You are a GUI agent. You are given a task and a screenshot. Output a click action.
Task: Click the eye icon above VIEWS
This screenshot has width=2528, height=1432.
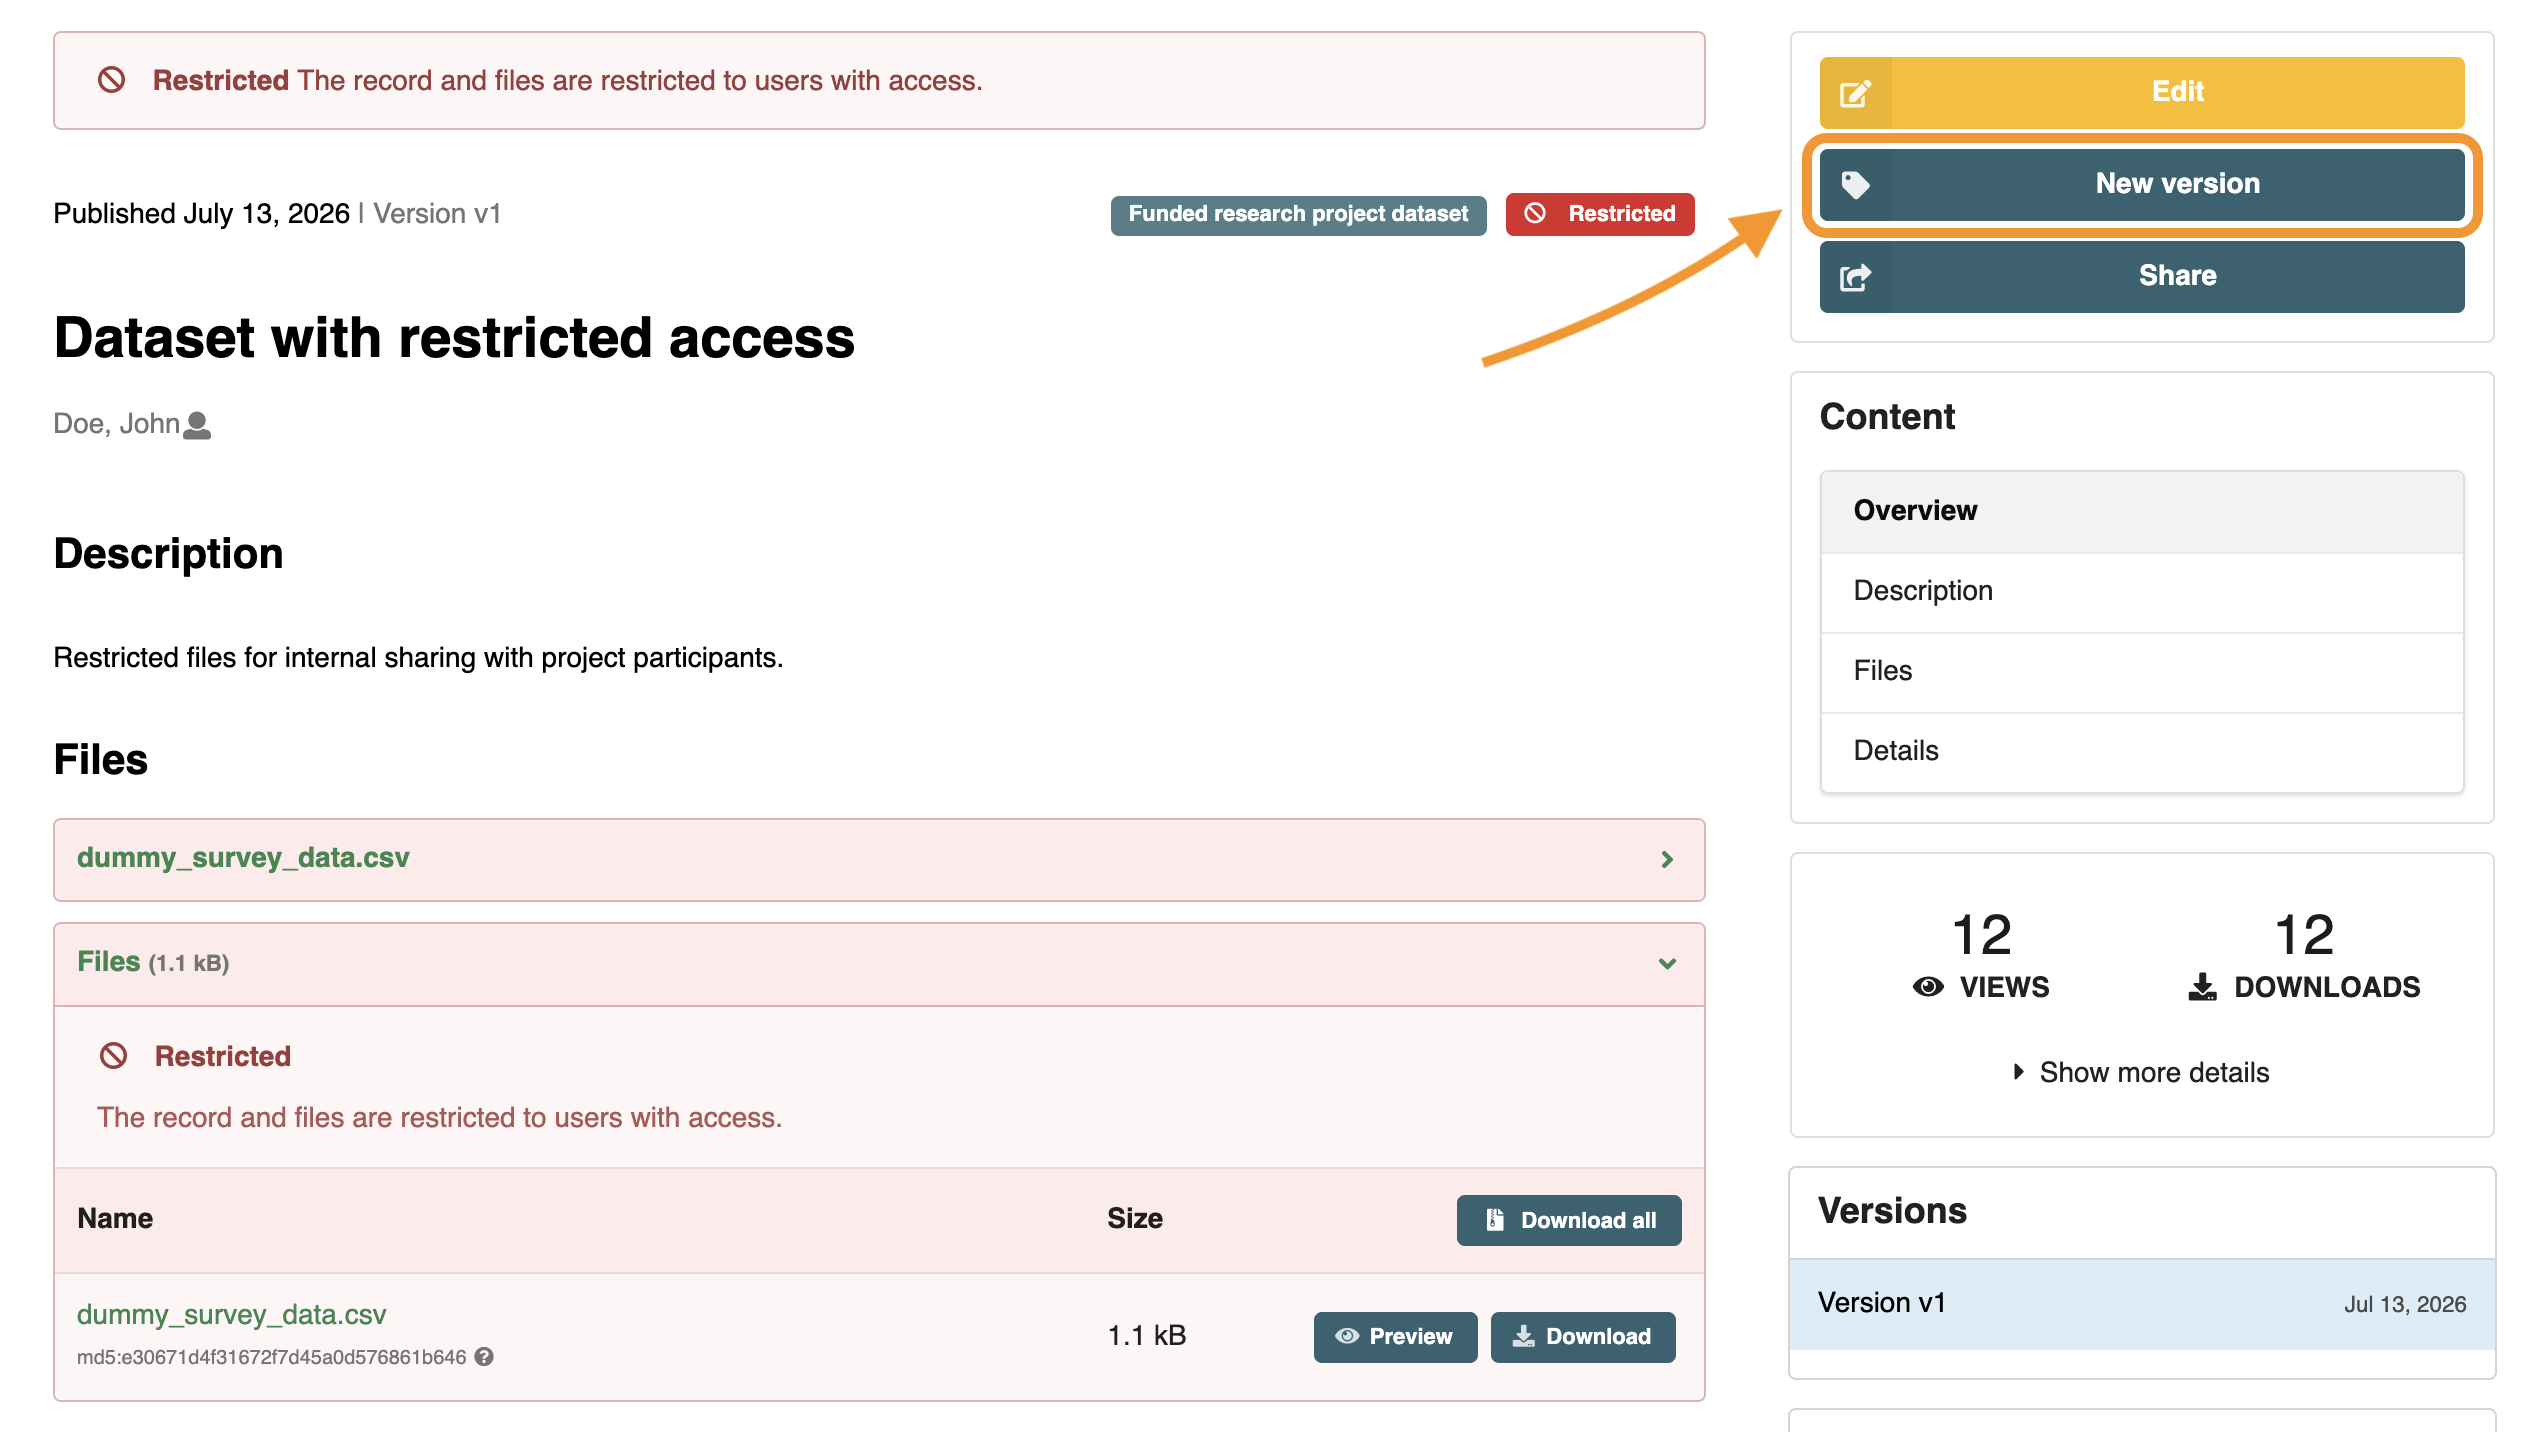click(x=1928, y=987)
